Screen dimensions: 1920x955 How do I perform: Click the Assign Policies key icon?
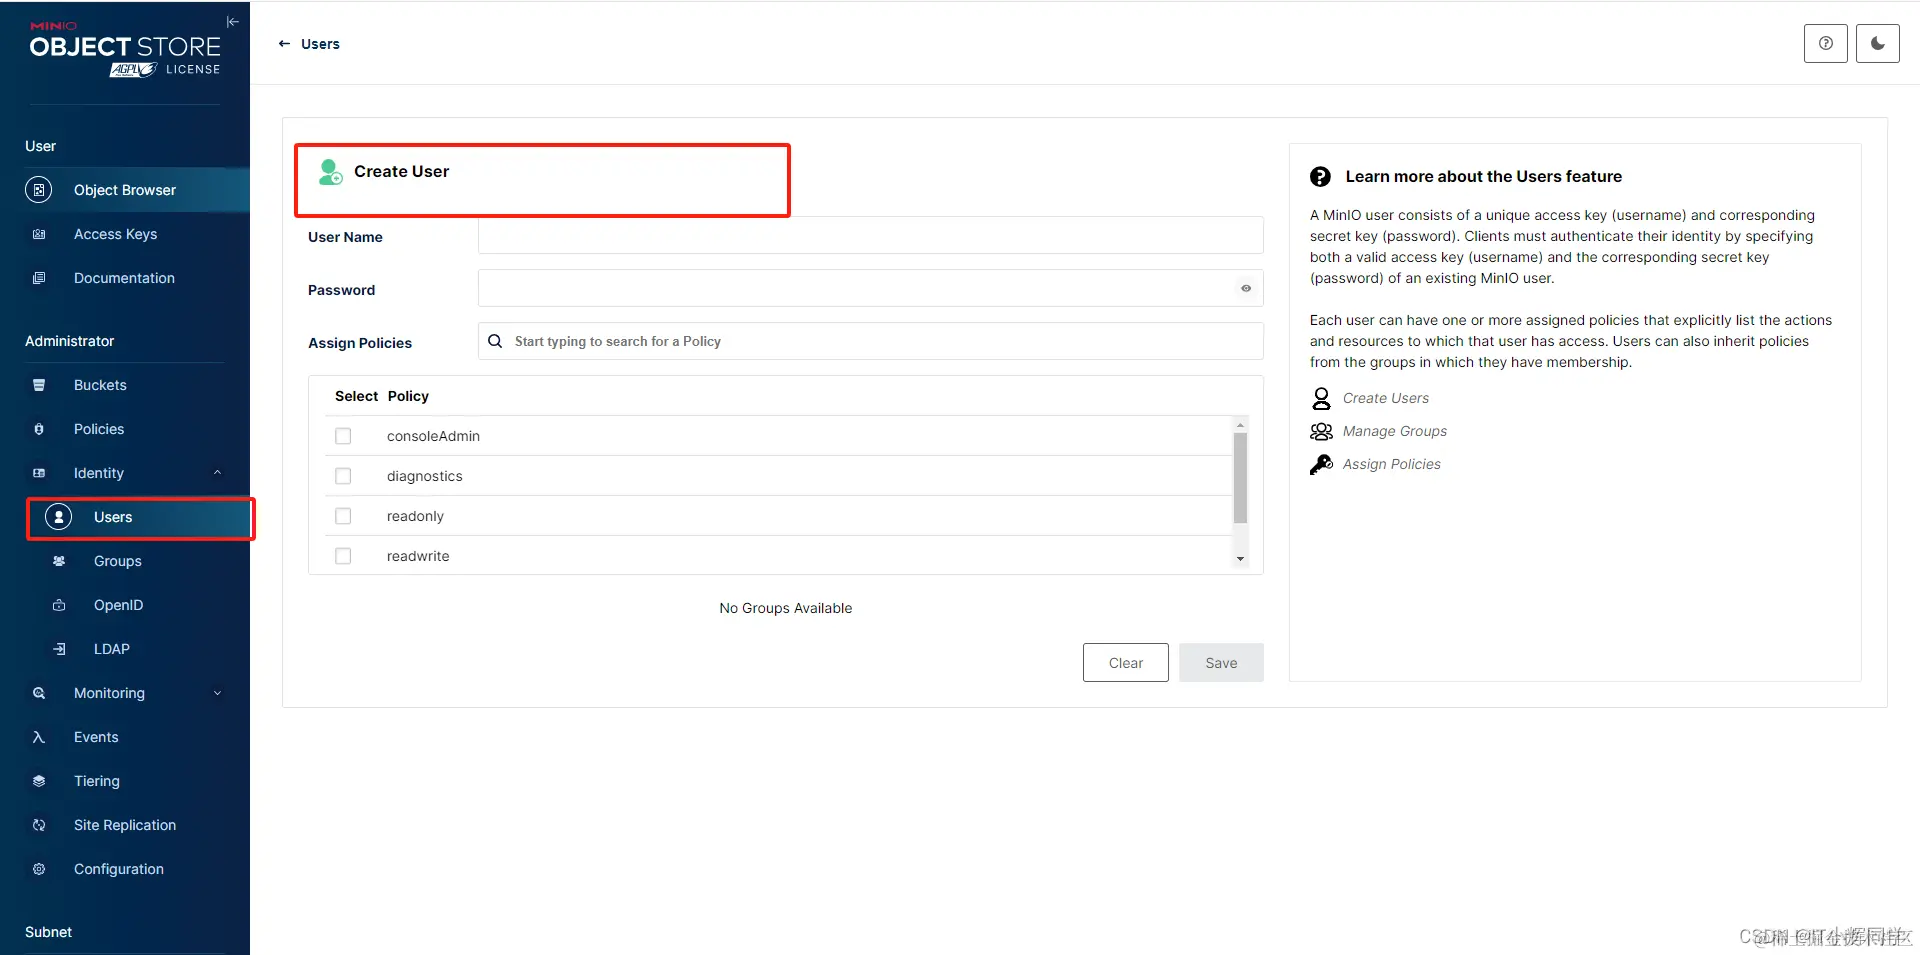1321,464
